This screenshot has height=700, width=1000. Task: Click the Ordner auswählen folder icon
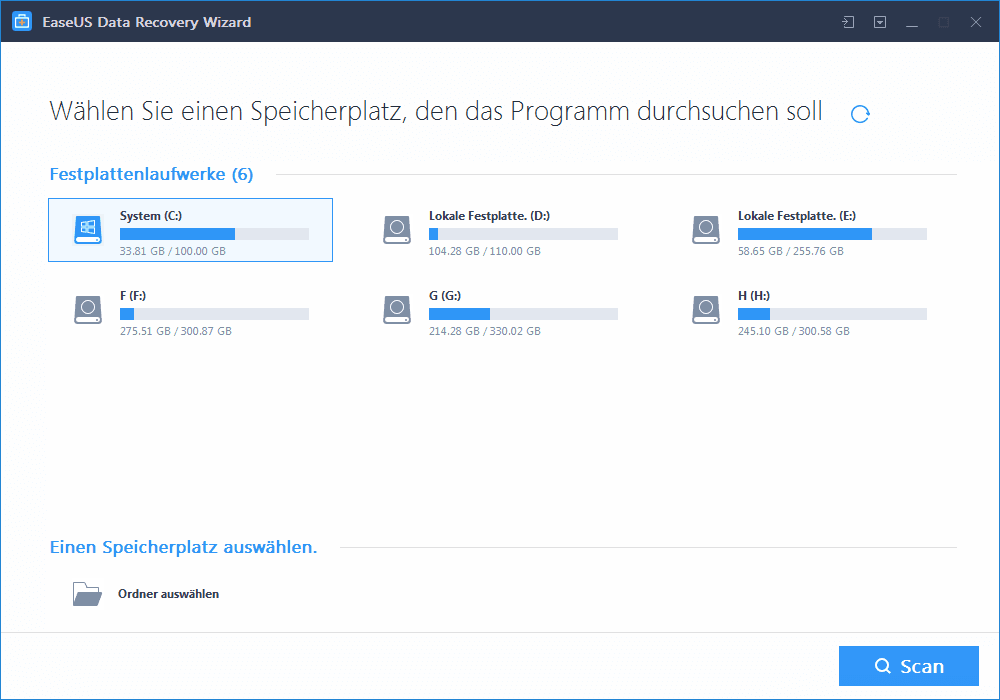88,592
